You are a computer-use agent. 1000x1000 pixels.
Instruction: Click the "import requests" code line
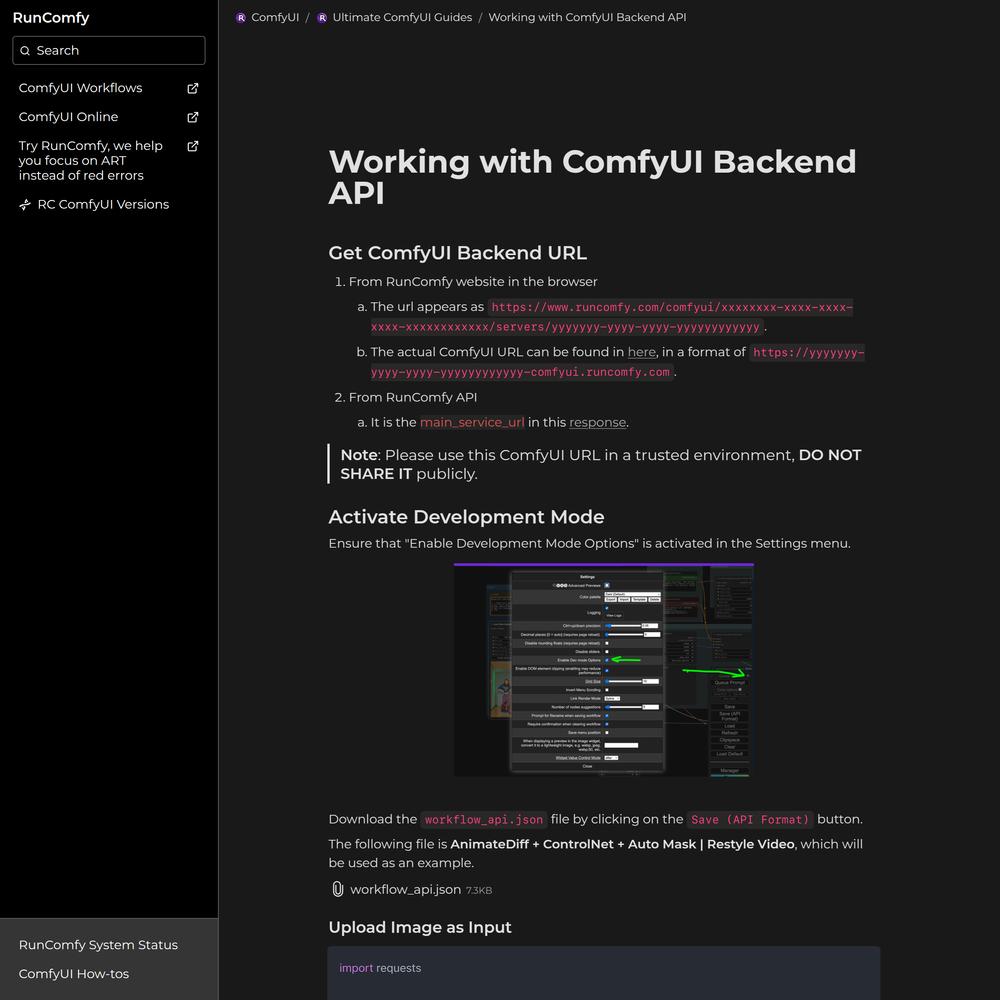pyautogui.click(x=380, y=968)
